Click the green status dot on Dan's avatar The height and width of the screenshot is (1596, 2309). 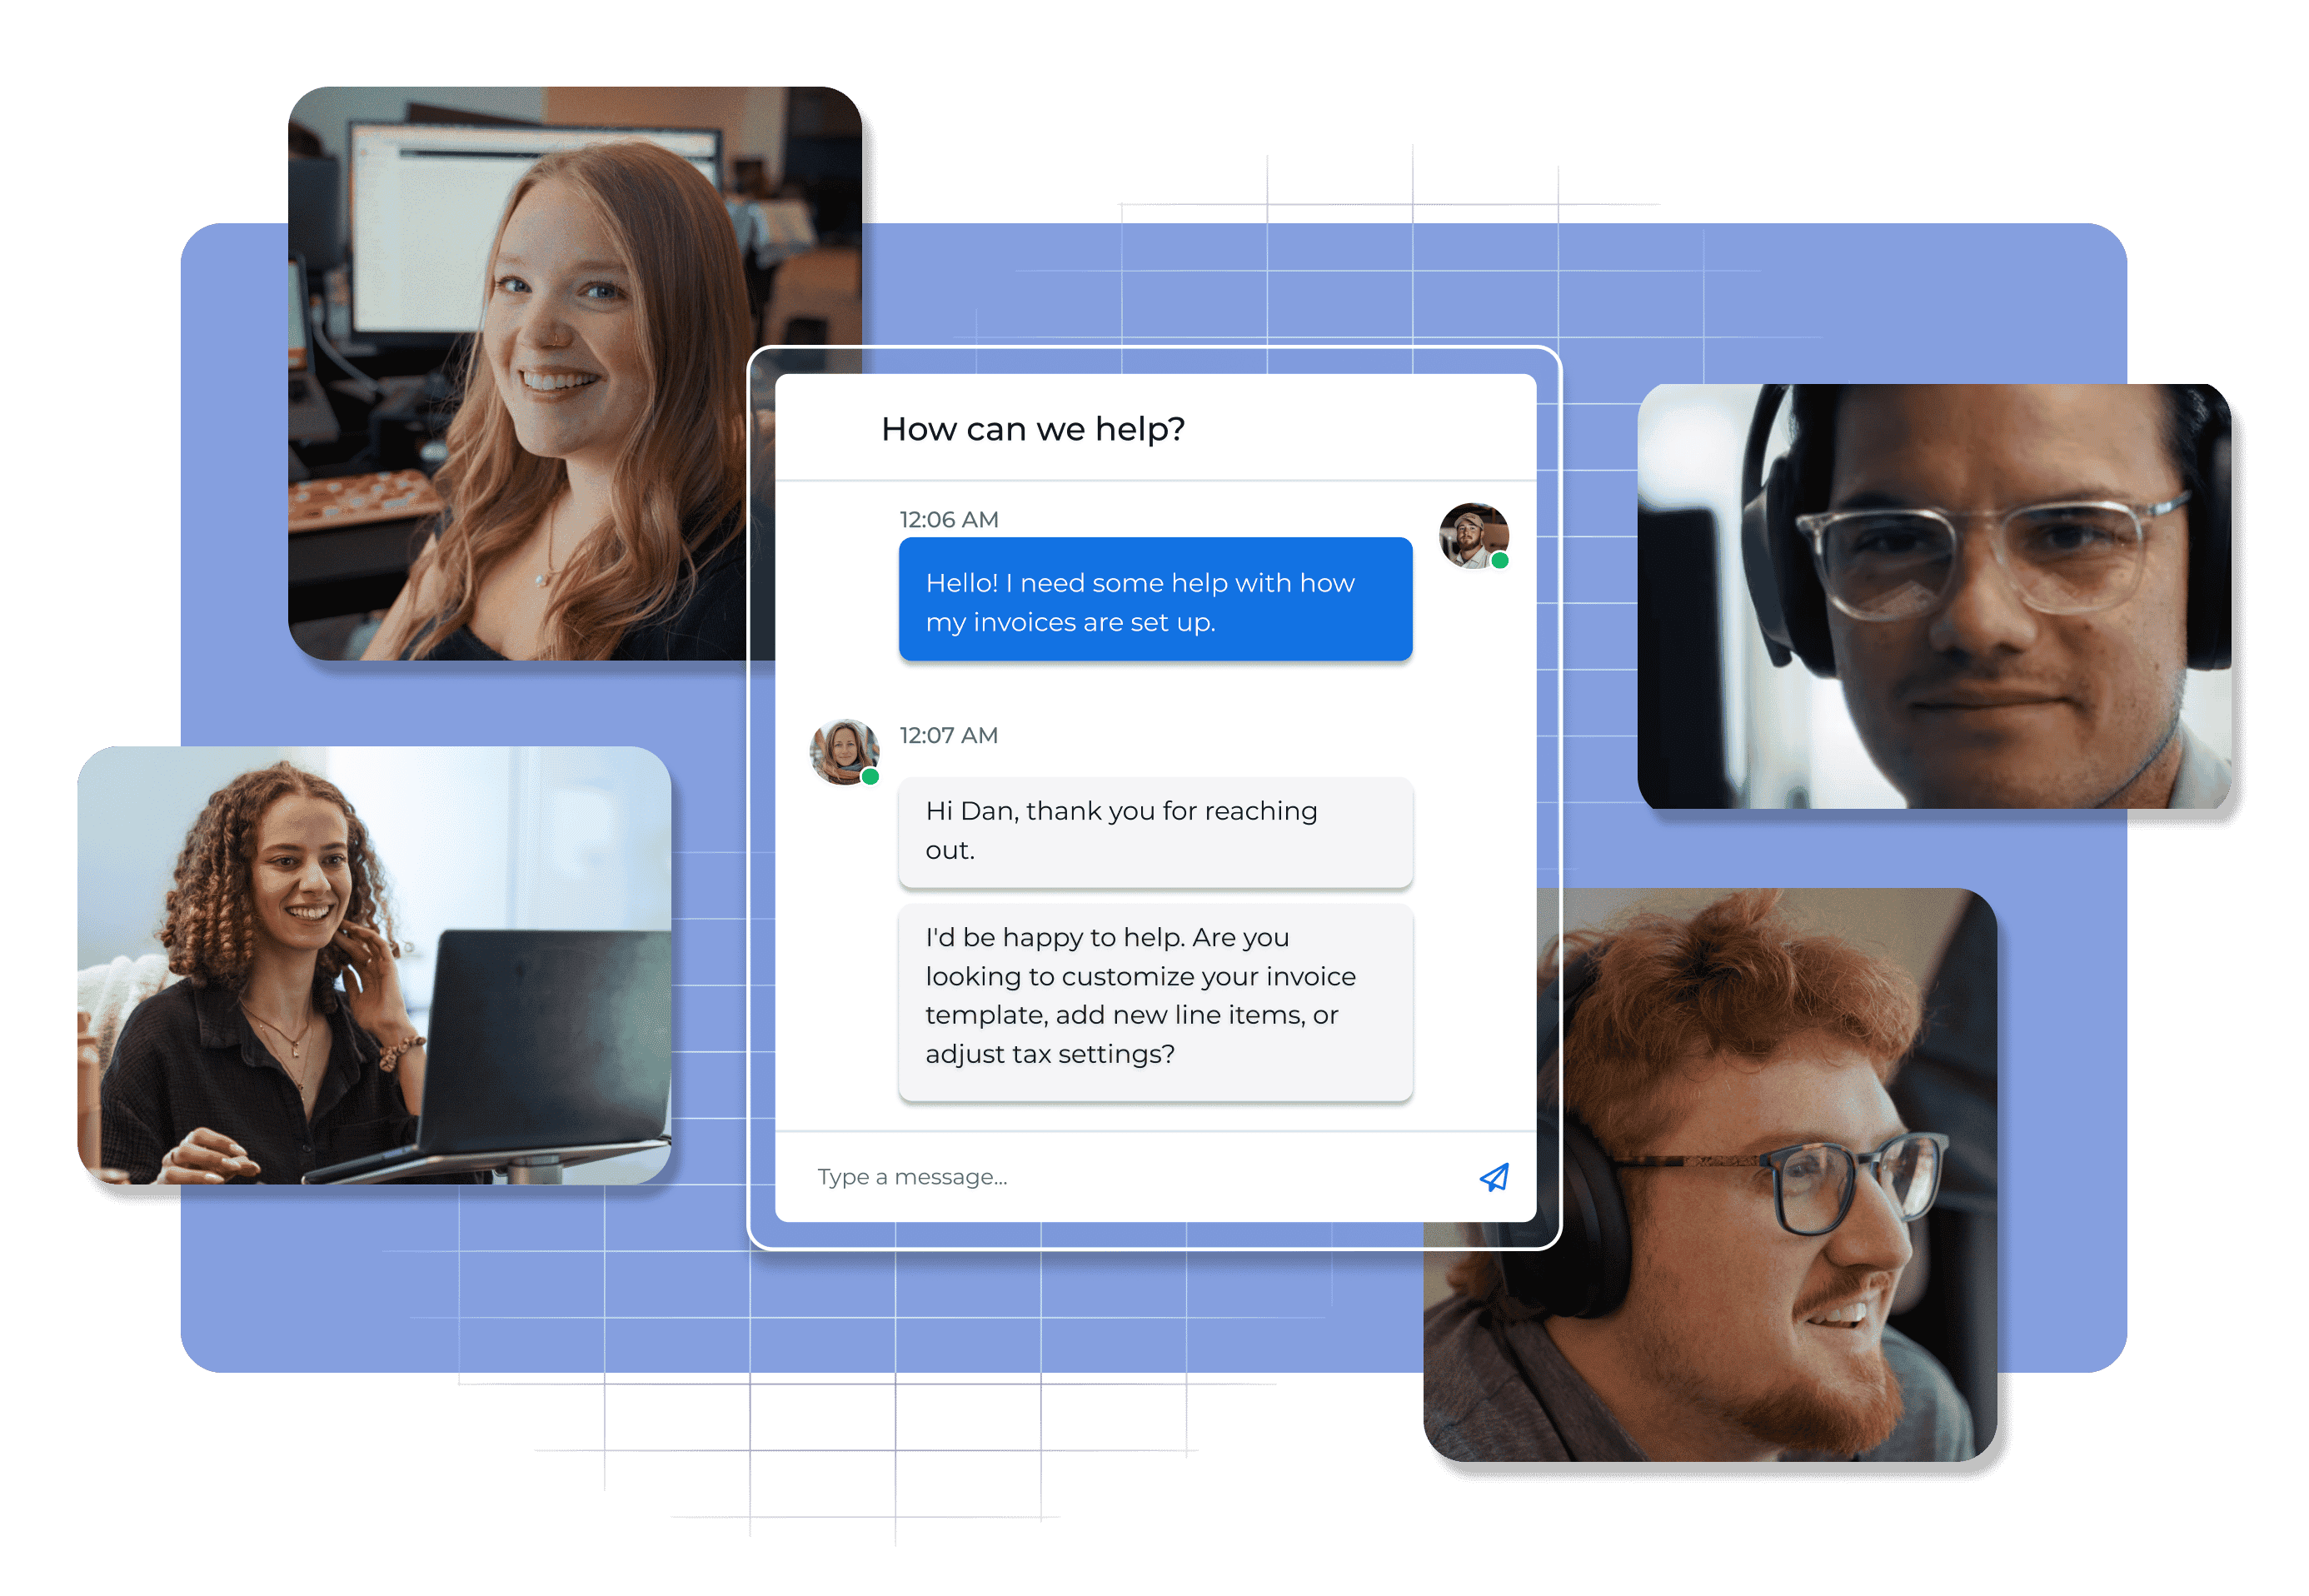[x=1499, y=561]
